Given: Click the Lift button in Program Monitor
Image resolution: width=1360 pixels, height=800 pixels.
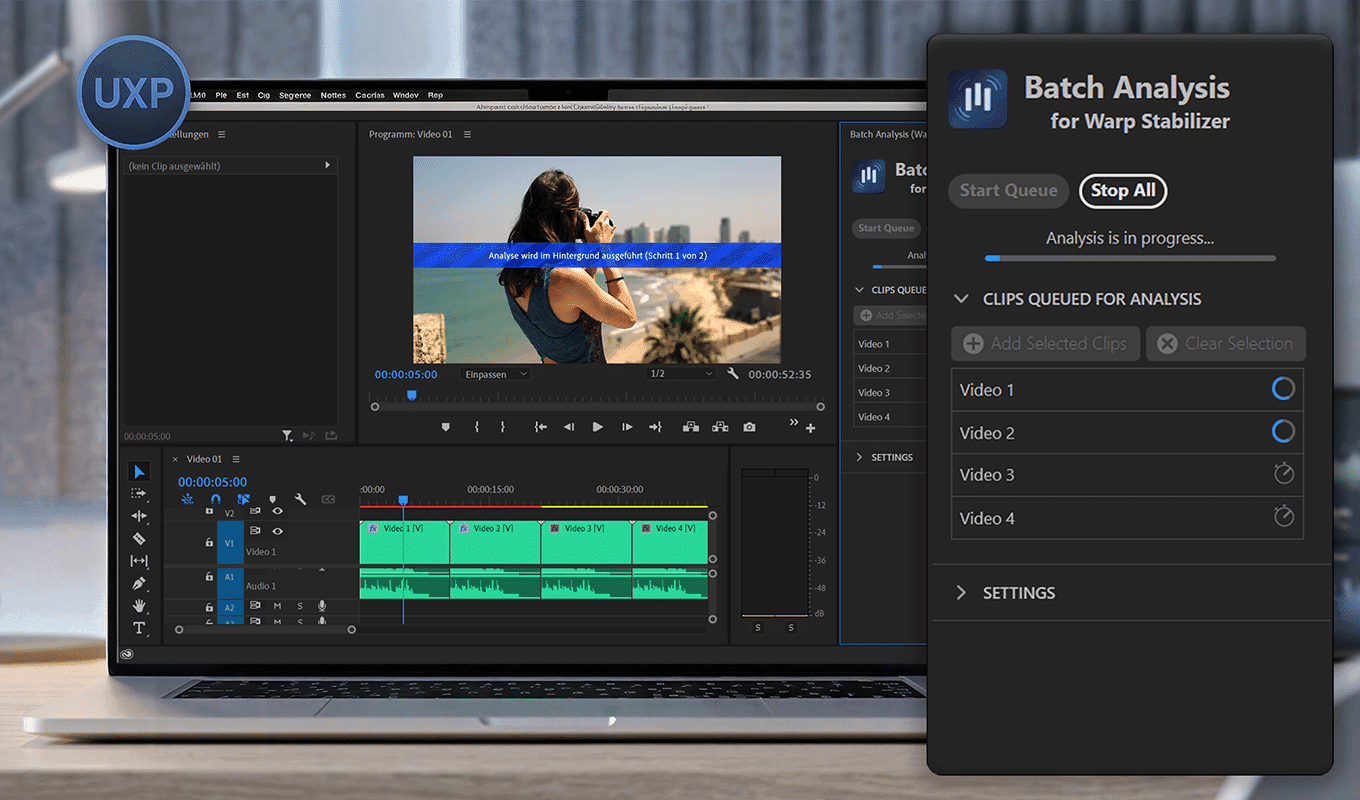Looking at the screenshot, I should [x=690, y=427].
